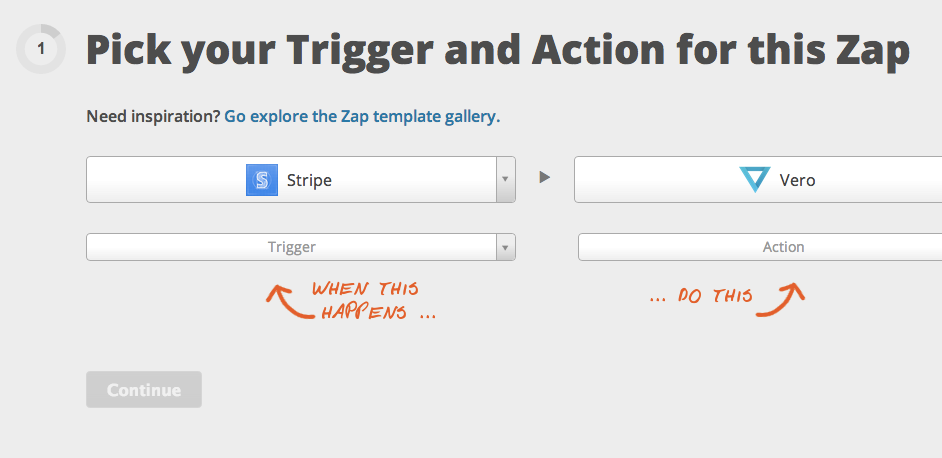
Task: Click the 'Need inspiration?' text
Action: click(153, 116)
